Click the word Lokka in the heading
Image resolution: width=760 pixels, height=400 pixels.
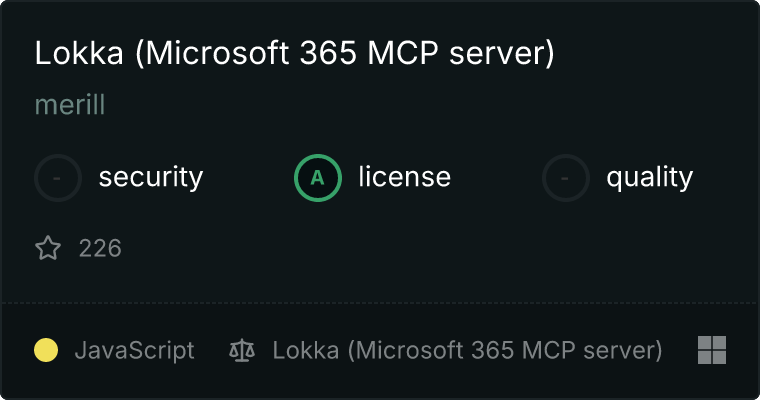[x=79, y=54]
